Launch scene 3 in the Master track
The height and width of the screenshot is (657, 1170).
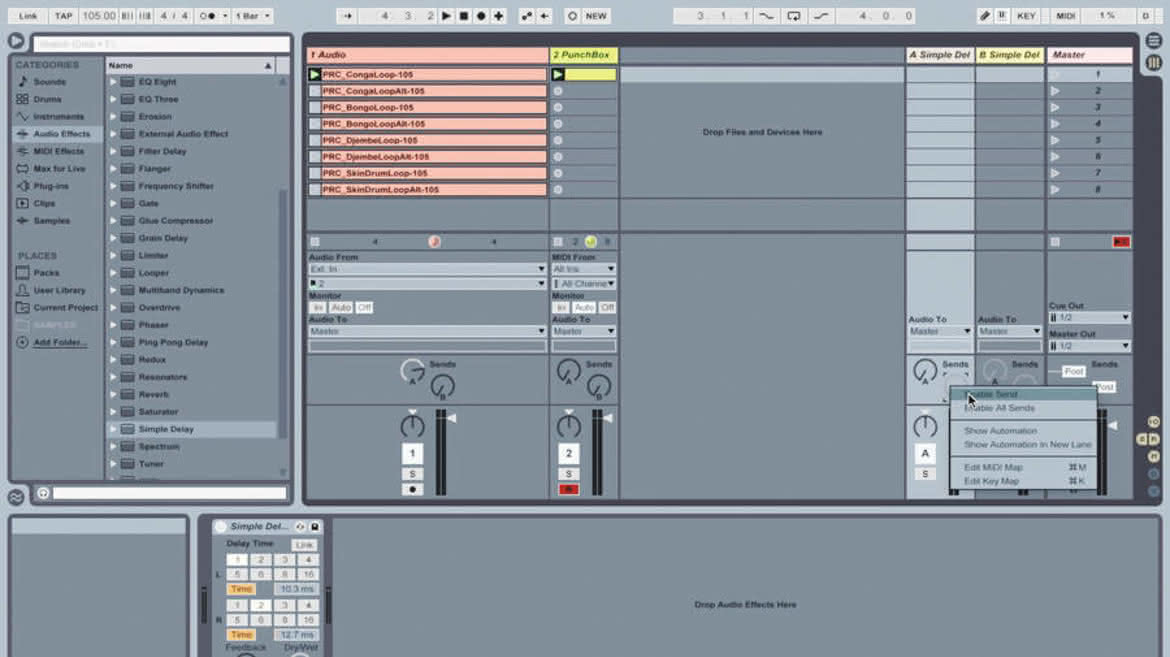pos(1054,108)
